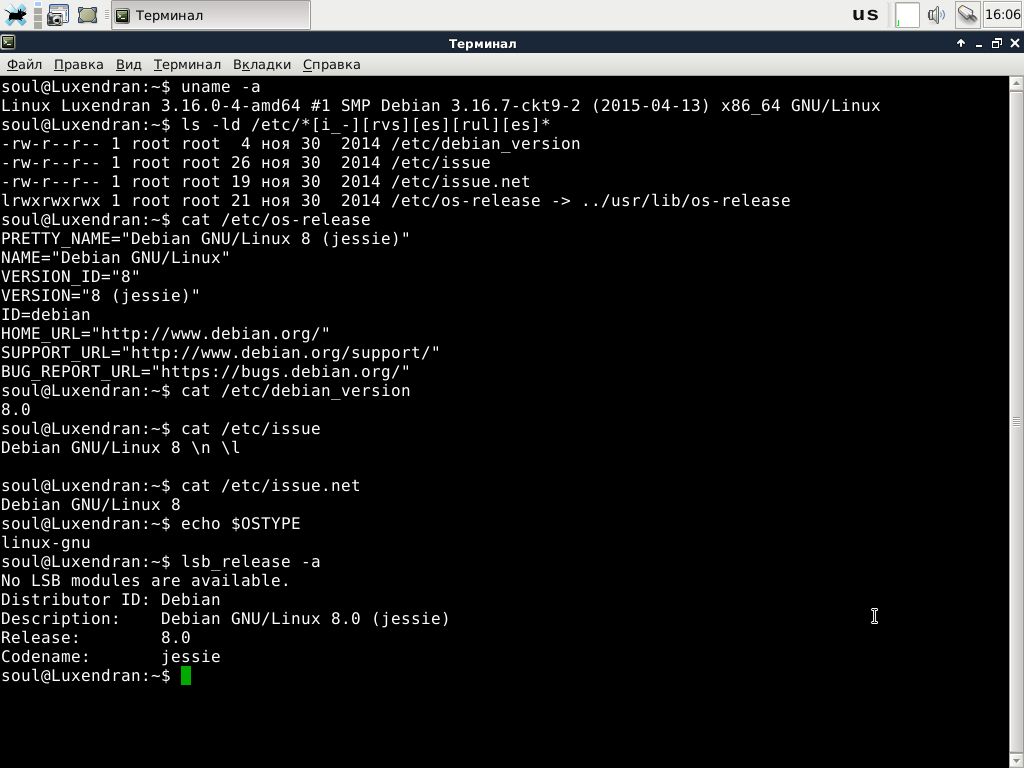Open the Файл menu
The height and width of the screenshot is (768, 1024).
click(24, 65)
